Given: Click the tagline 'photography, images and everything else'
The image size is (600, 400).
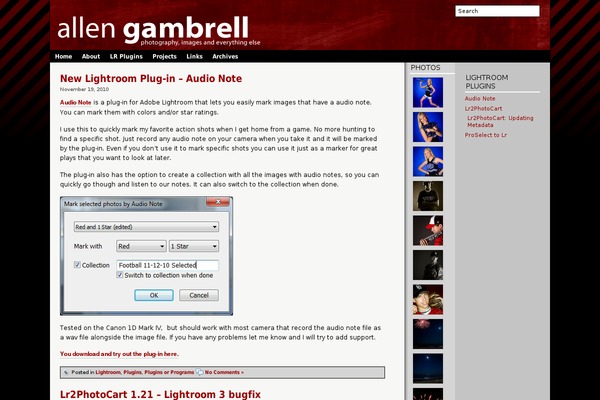Looking at the screenshot, I should tap(200, 42).
